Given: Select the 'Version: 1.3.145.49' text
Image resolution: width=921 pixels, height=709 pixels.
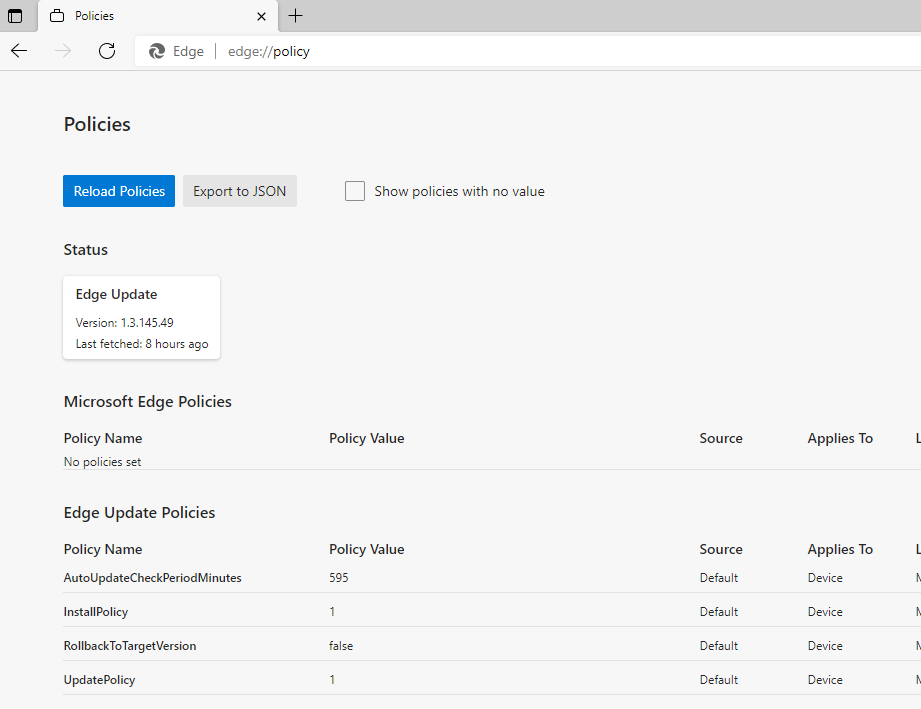Looking at the screenshot, I should click(x=125, y=322).
